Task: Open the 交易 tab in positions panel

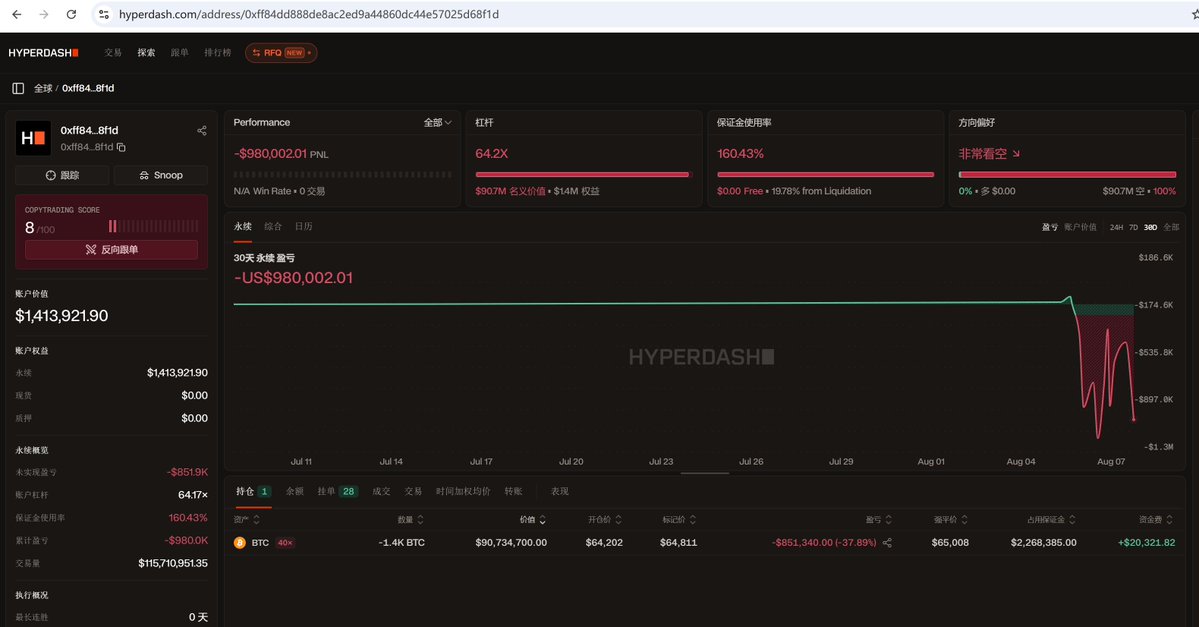Action: 413,492
